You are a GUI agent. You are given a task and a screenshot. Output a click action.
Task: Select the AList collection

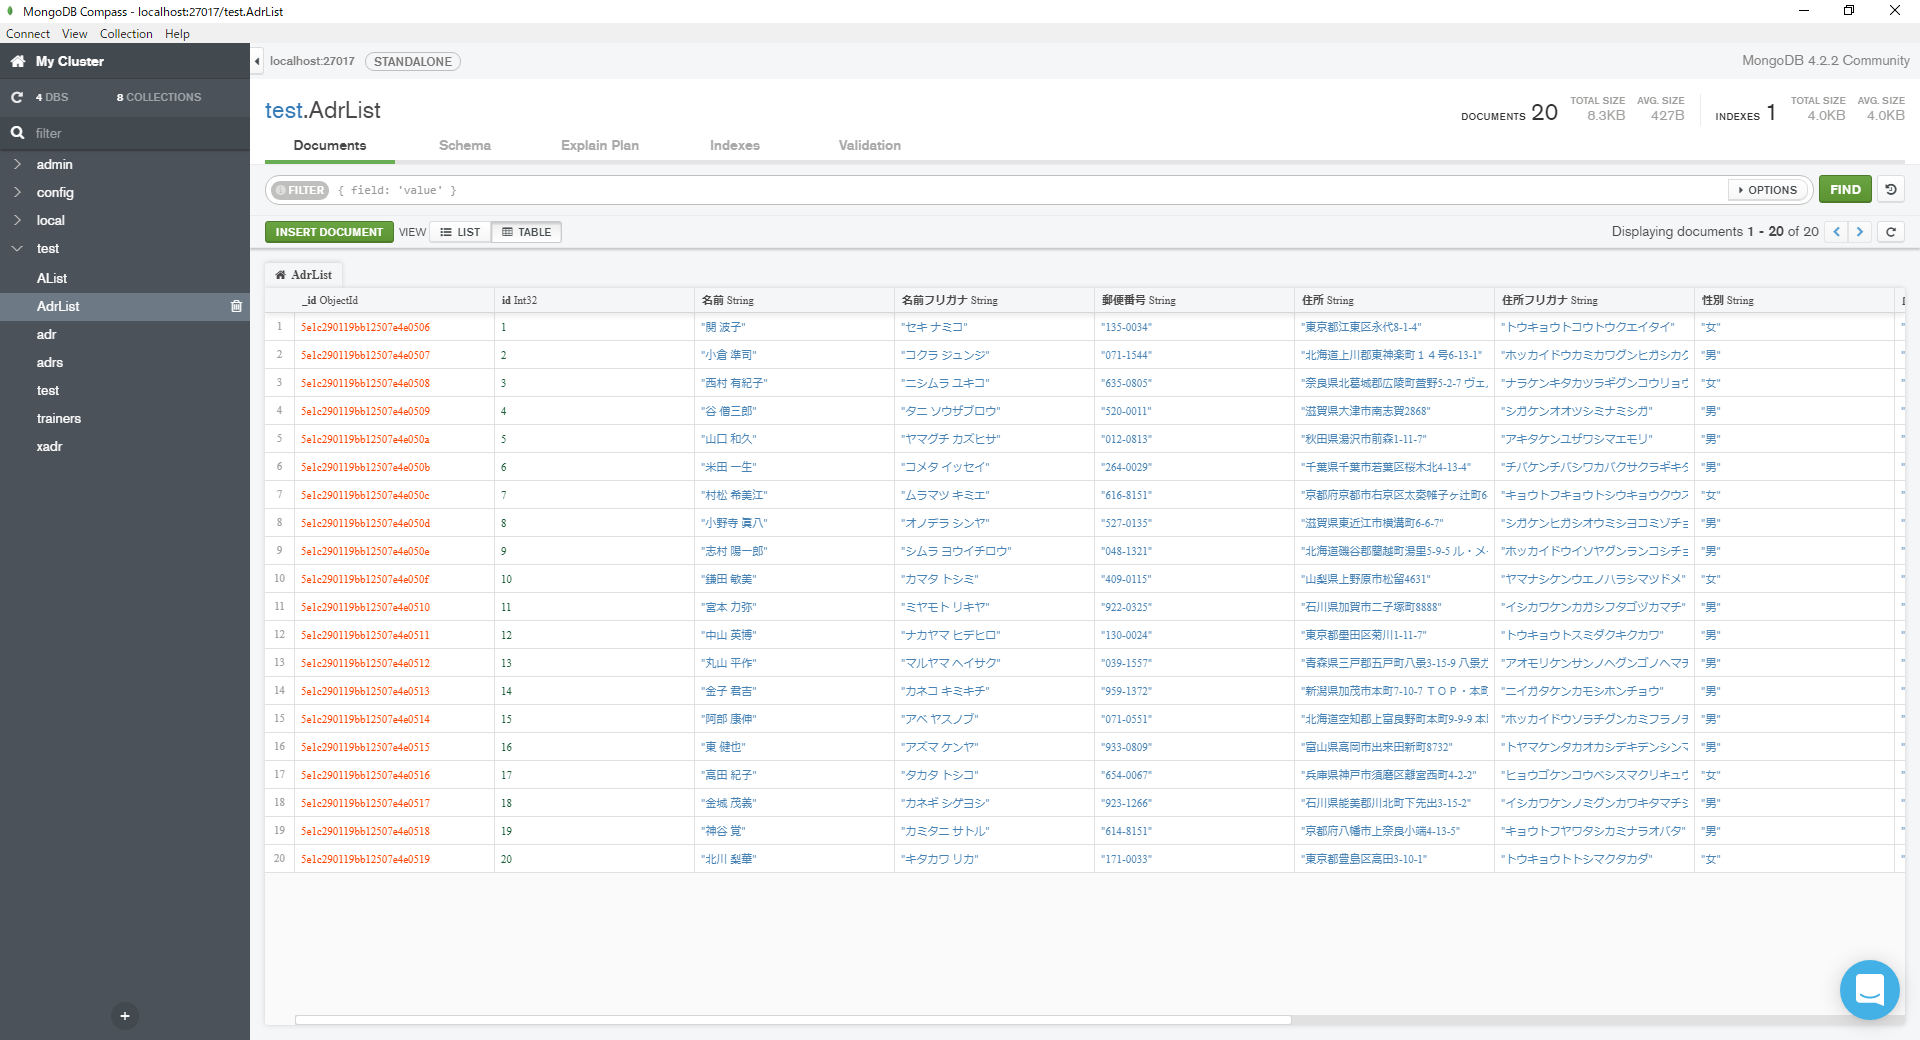pos(52,278)
